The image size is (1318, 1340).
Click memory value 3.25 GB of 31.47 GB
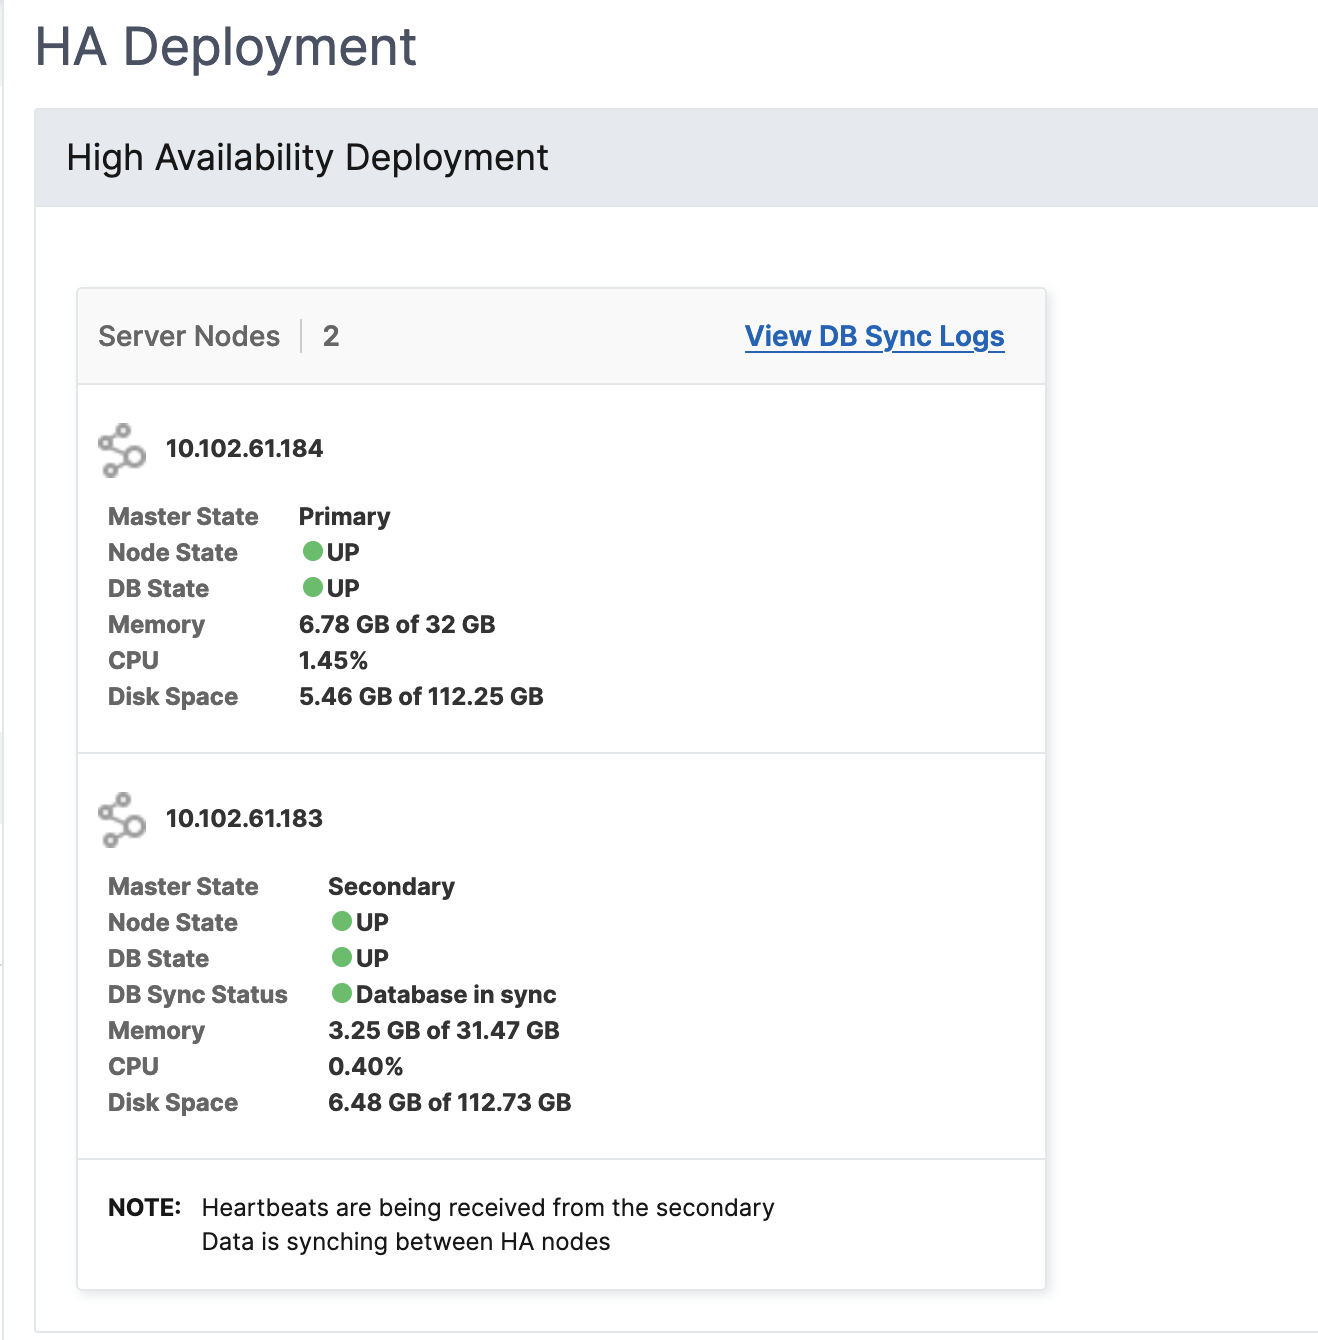[x=444, y=1031]
